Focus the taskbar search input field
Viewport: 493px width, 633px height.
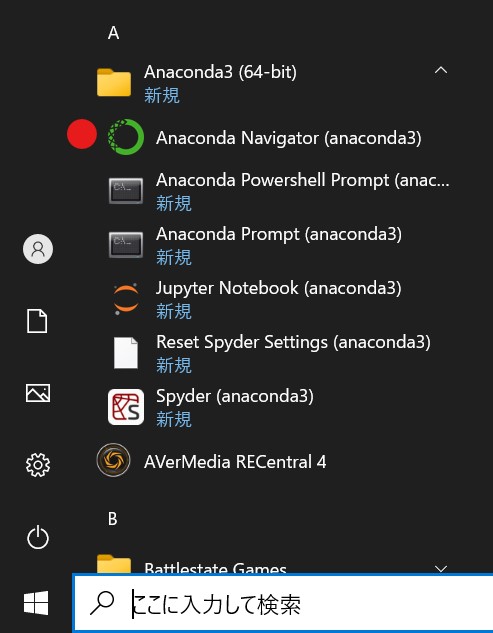point(283,603)
